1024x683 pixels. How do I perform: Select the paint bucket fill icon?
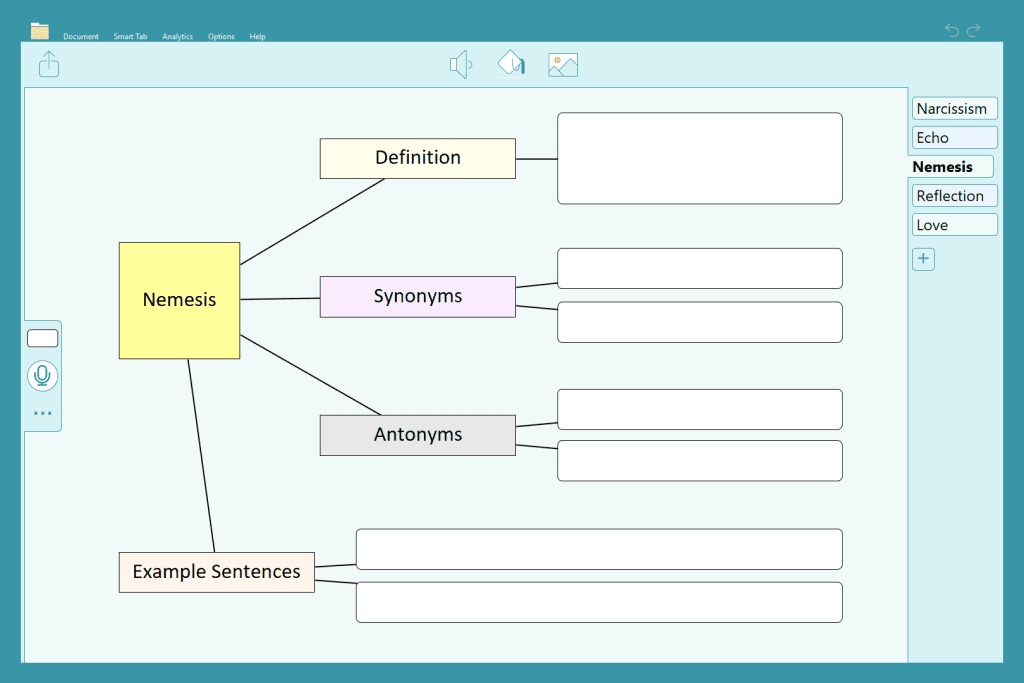tap(511, 64)
